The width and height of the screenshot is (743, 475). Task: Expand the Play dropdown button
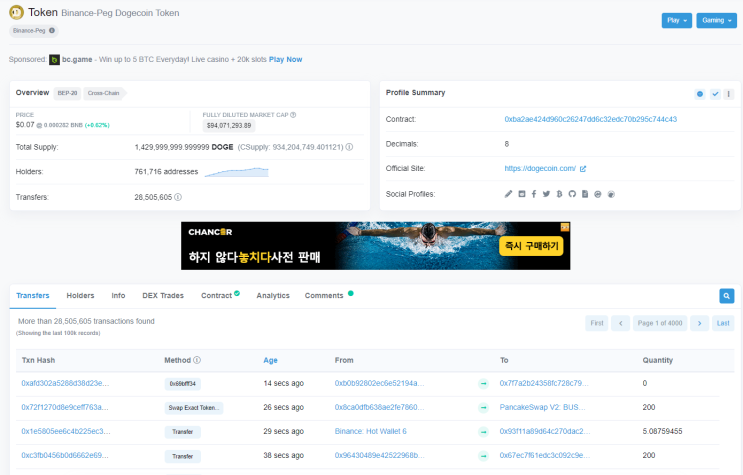[677, 20]
